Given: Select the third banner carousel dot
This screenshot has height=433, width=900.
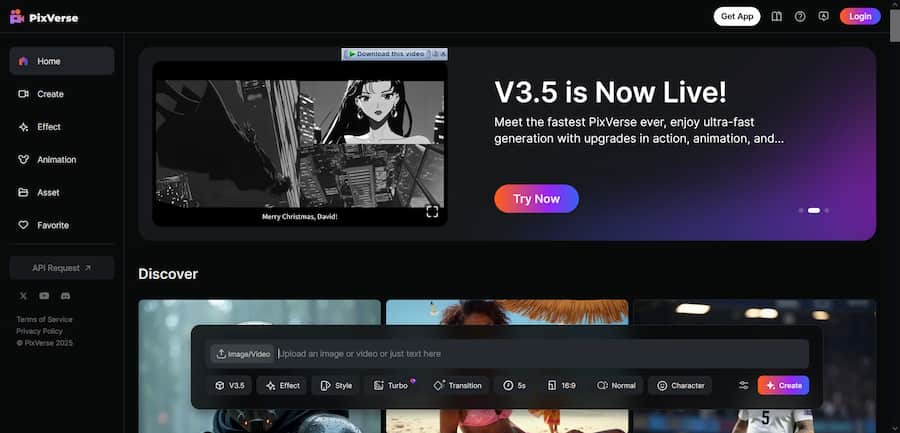Looking at the screenshot, I should point(827,211).
